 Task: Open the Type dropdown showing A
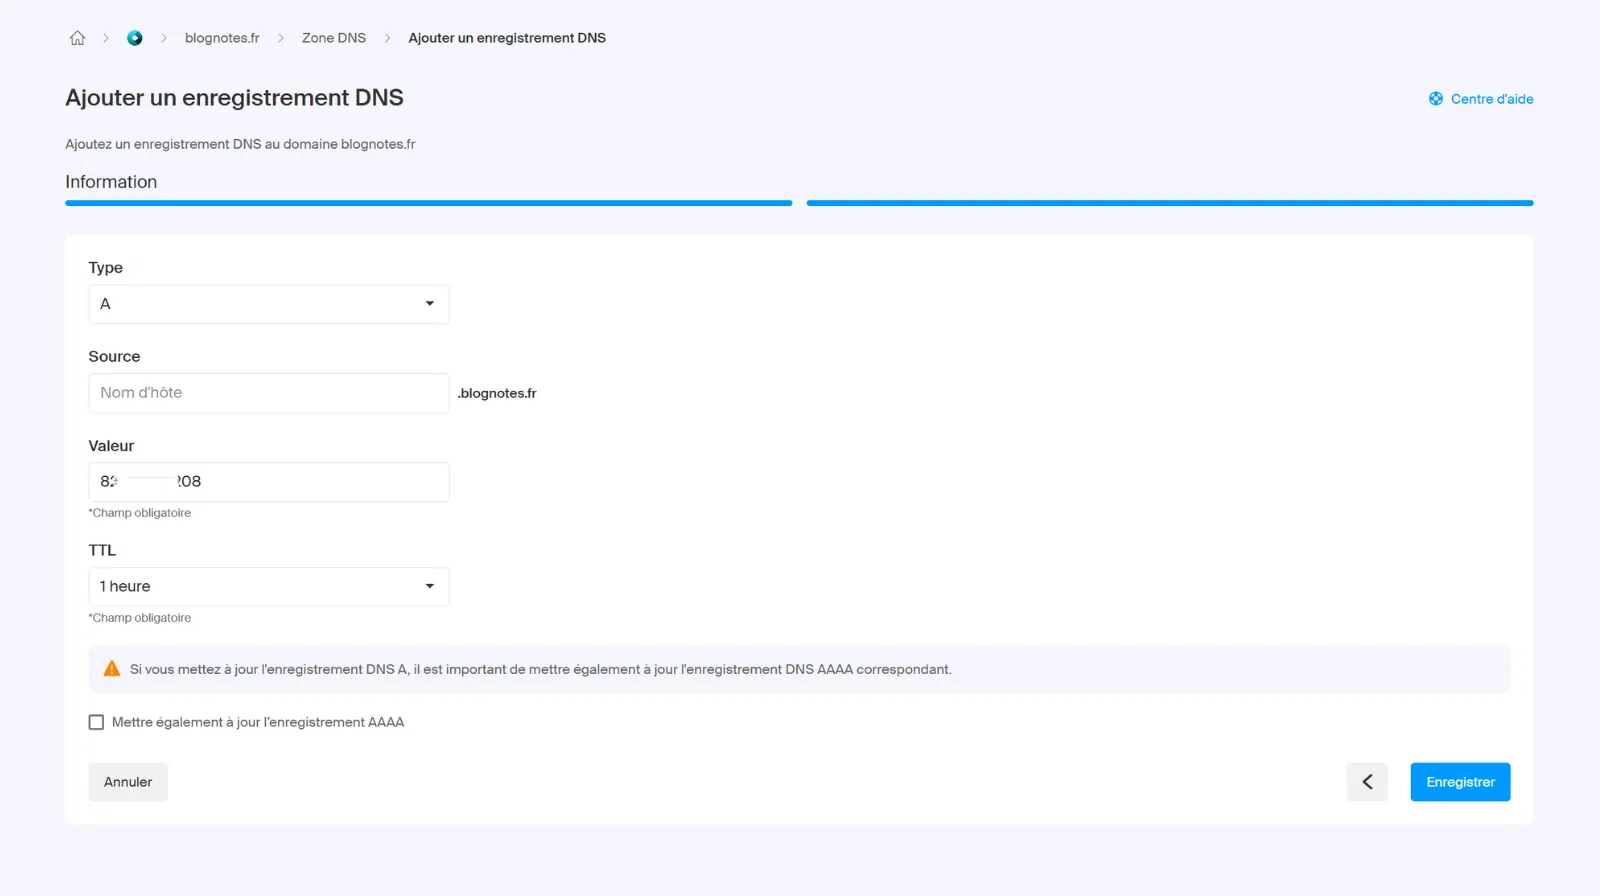point(268,304)
